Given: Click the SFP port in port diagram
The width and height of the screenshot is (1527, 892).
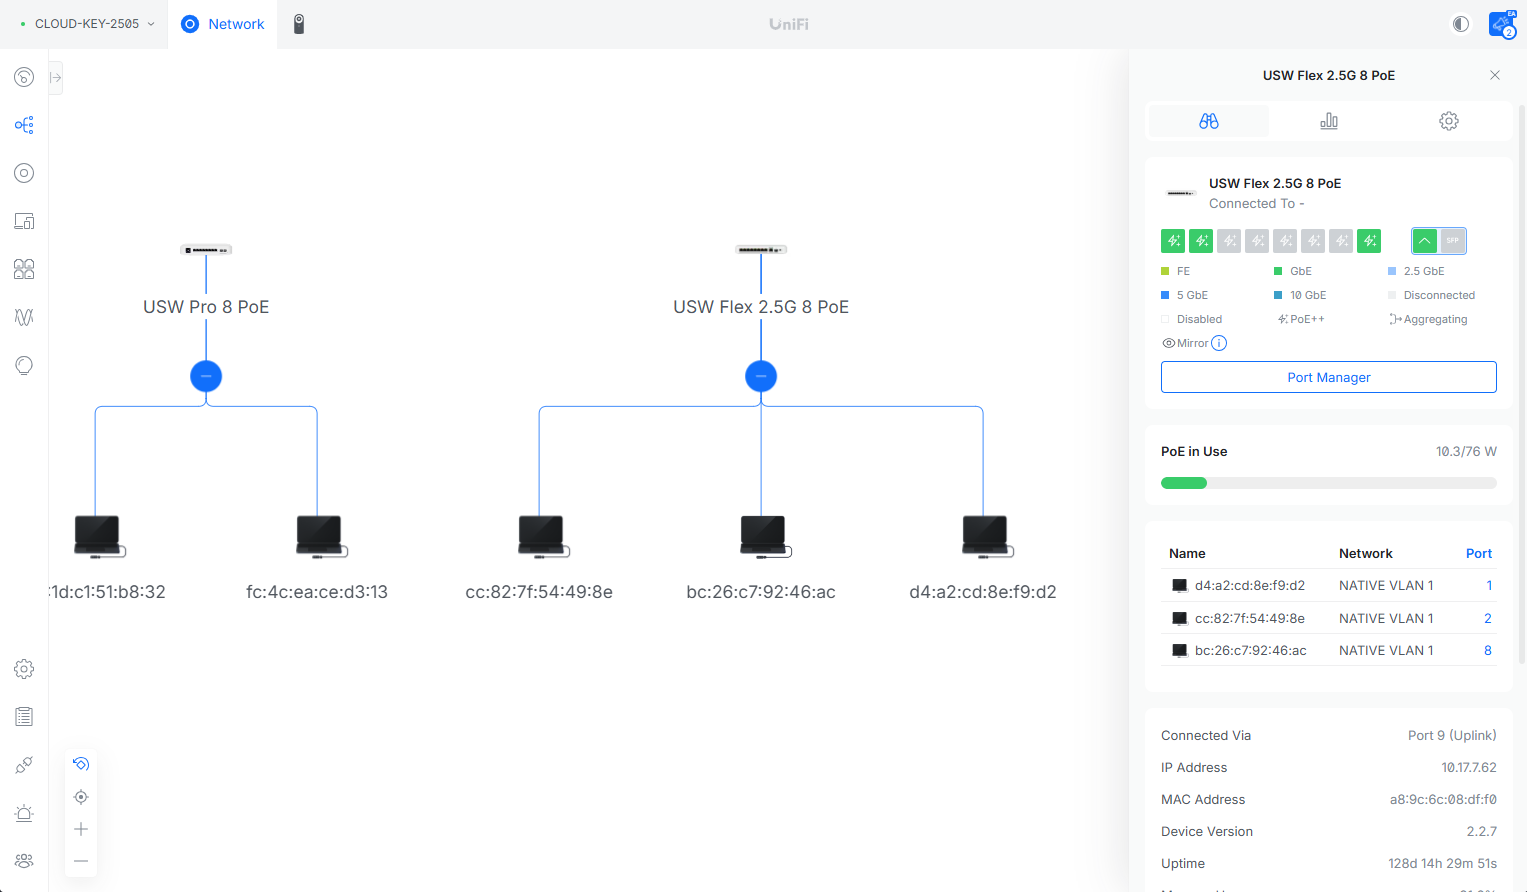Looking at the screenshot, I should tap(1453, 241).
